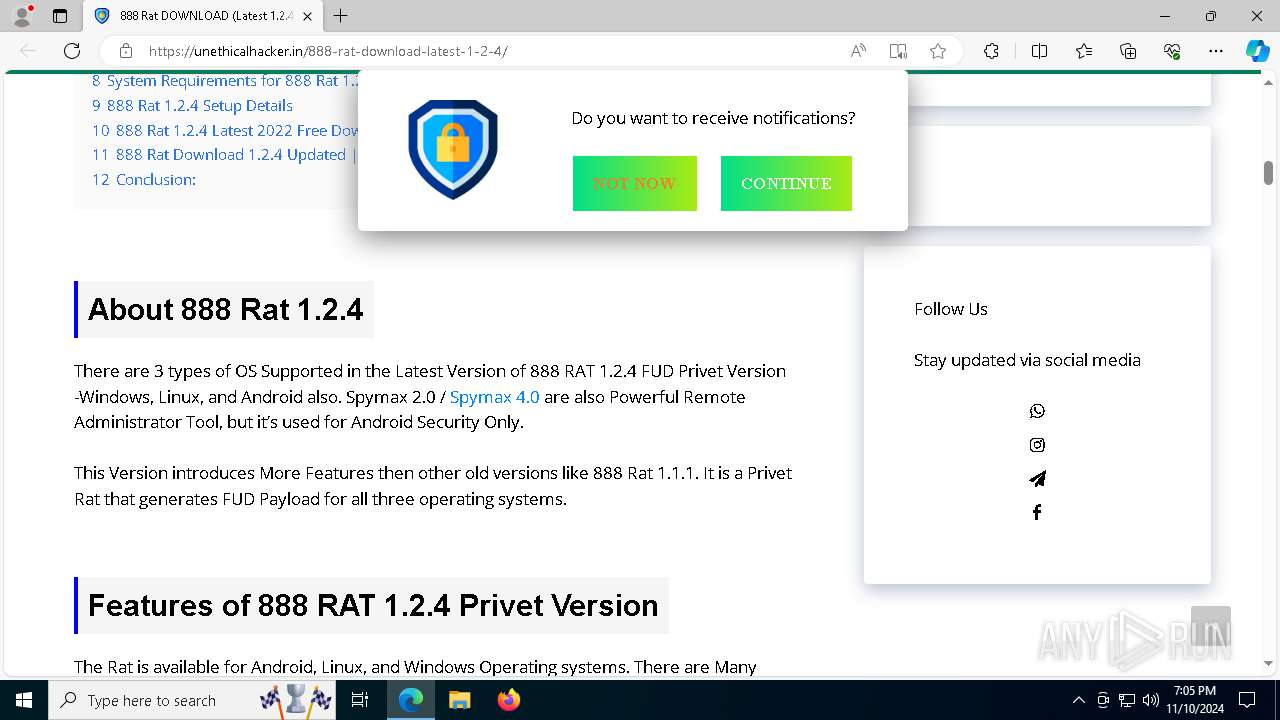Open Settings and more ellipsis menu
The image size is (1280, 720).
(x=1216, y=51)
